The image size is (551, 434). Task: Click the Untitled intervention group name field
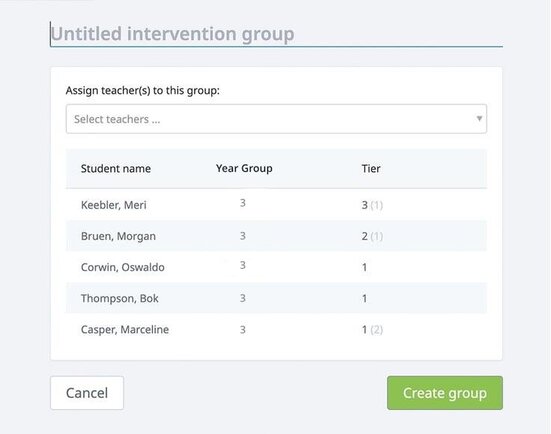pos(276,34)
